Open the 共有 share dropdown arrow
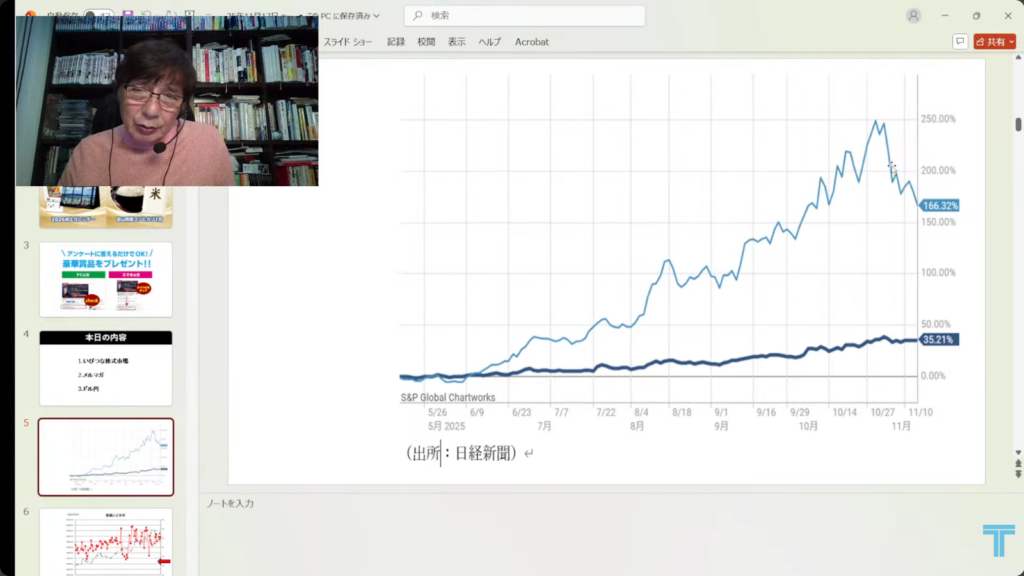Viewport: 1024px width, 576px height. 1010,42
